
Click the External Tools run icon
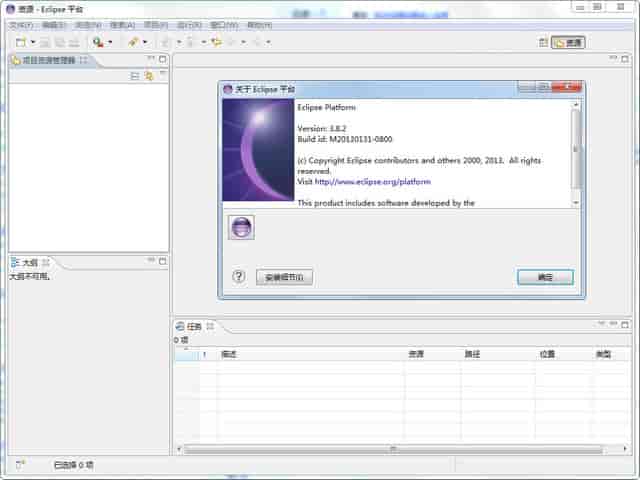coord(98,42)
